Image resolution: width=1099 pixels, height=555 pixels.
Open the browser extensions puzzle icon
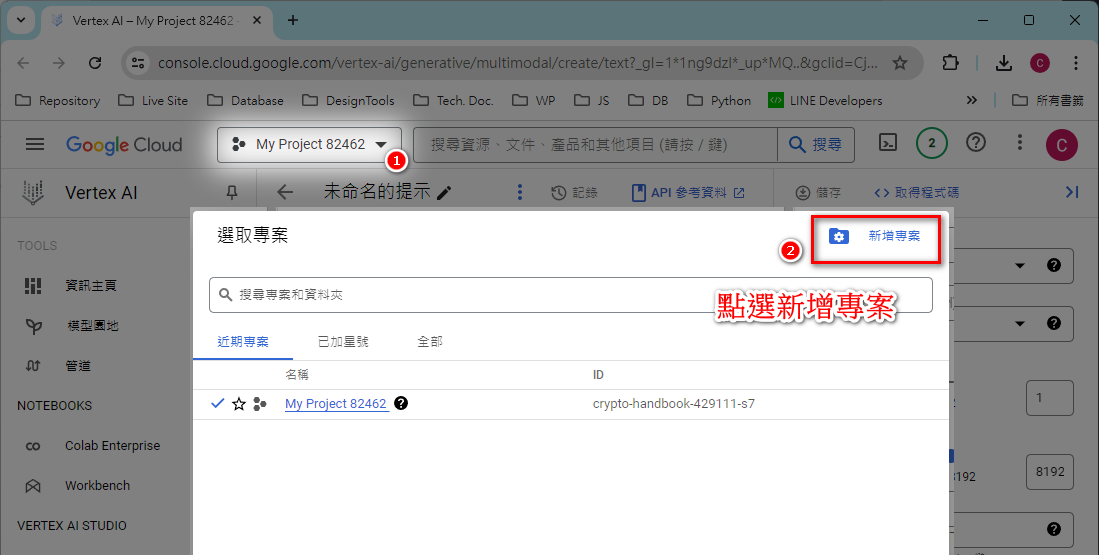950,63
